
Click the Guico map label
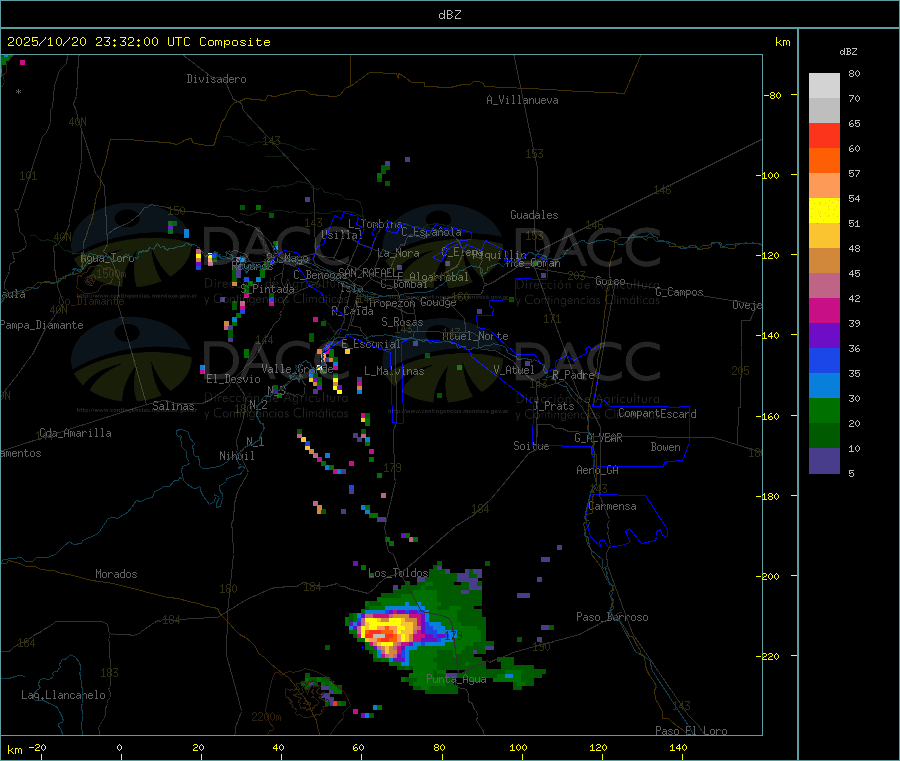coord(610,281)
